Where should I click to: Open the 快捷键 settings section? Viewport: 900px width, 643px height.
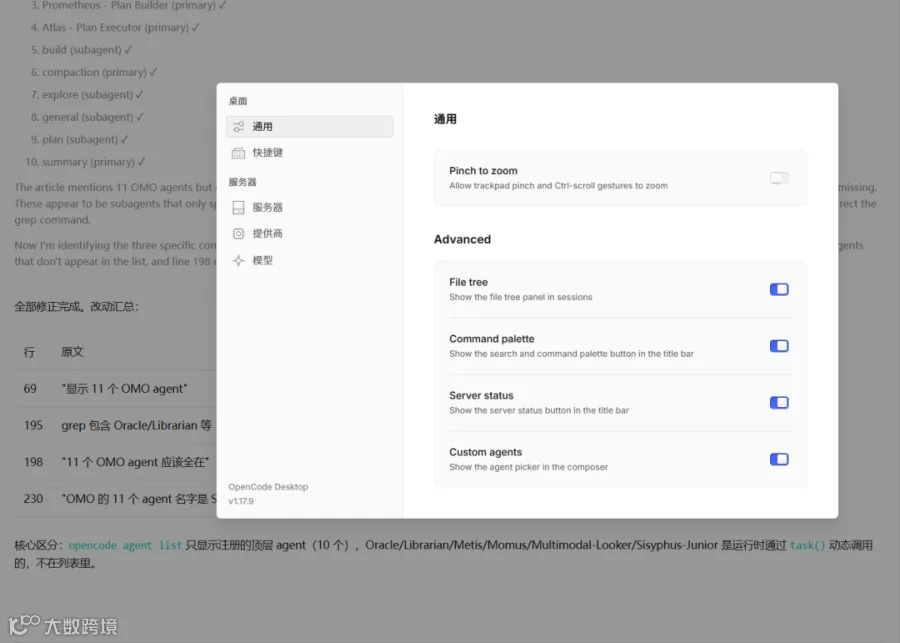pos(309,153)
